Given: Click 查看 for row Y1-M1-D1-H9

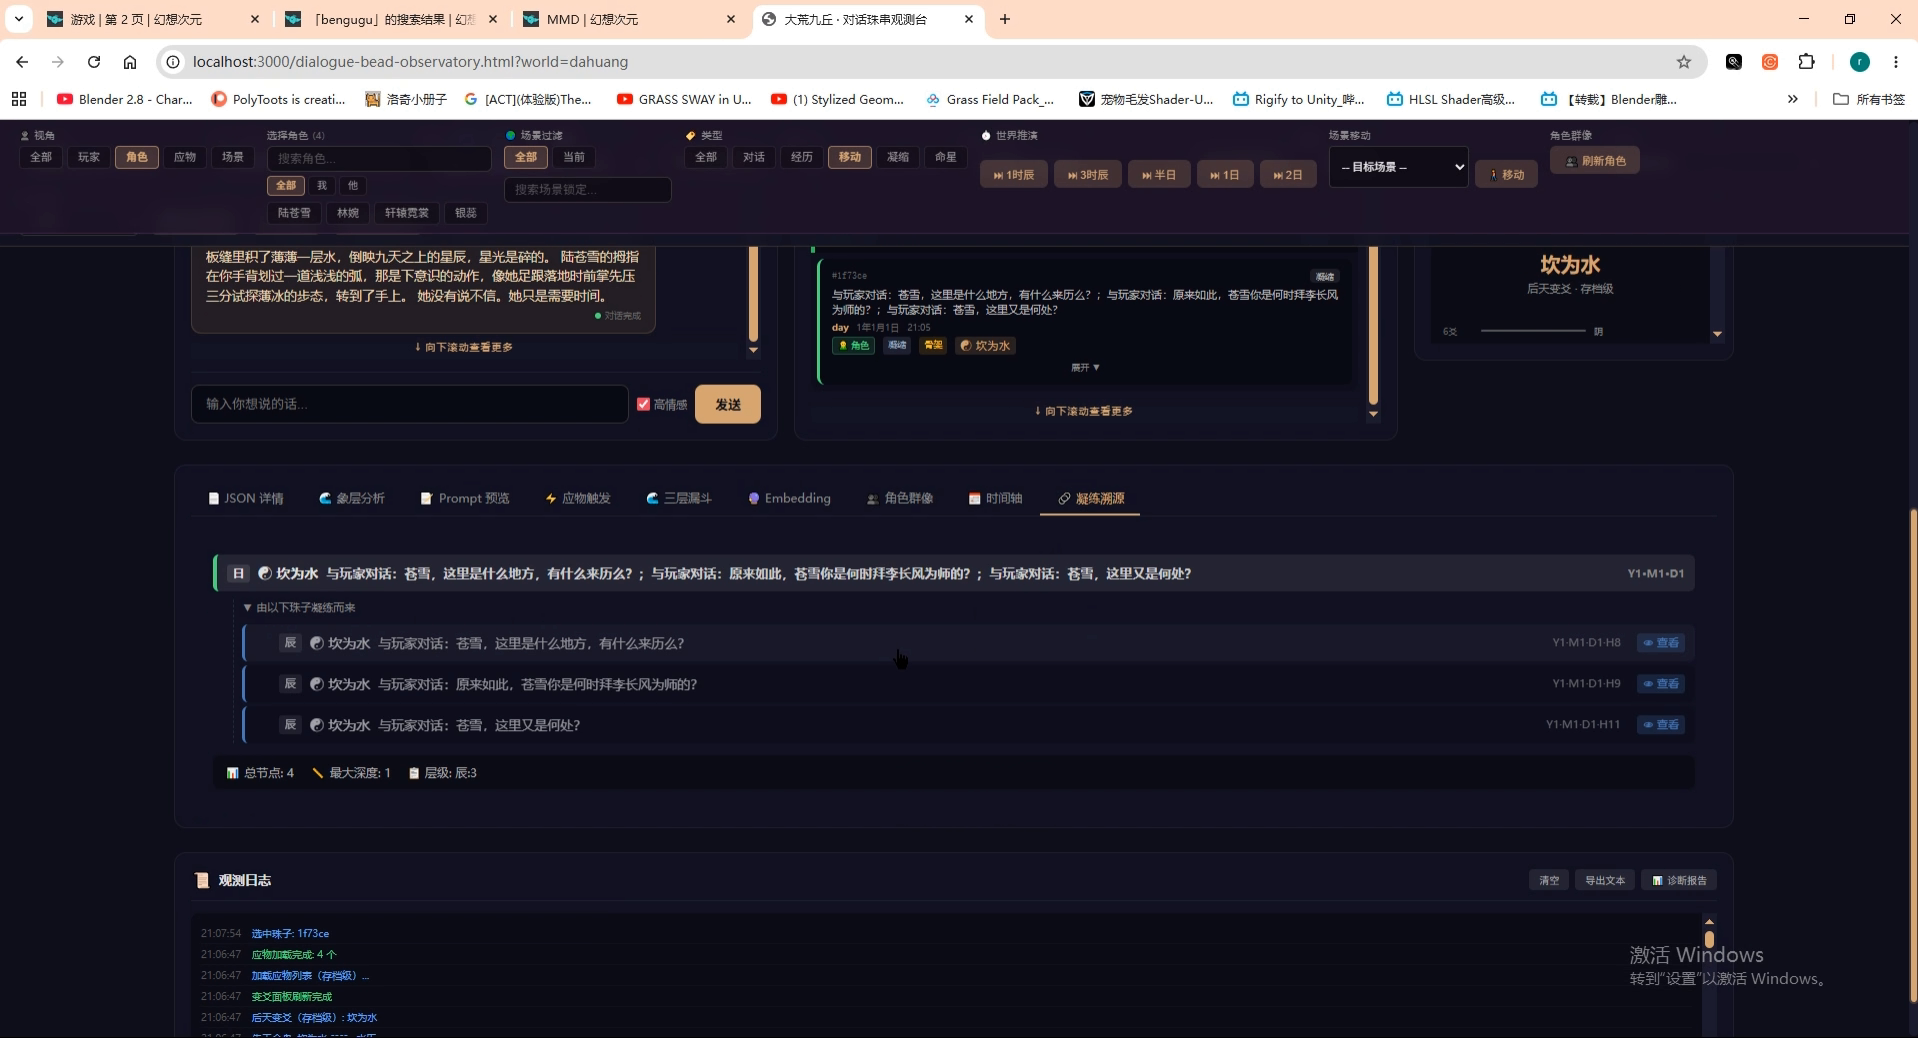Looking at the screenshot, I should [x=1661, y=684].
